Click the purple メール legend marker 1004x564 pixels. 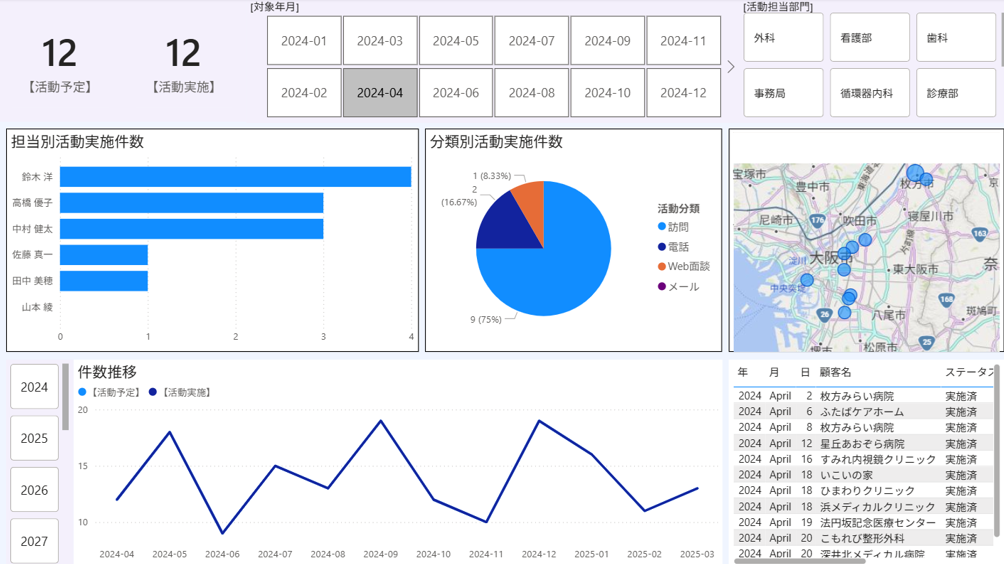coord(662,287)
